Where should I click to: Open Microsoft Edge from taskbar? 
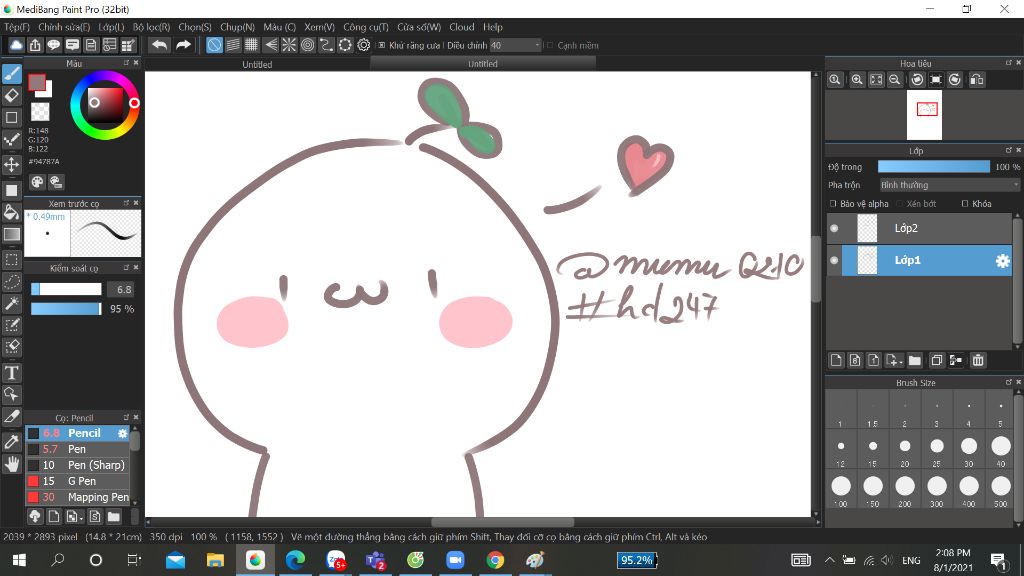point(295,560)
